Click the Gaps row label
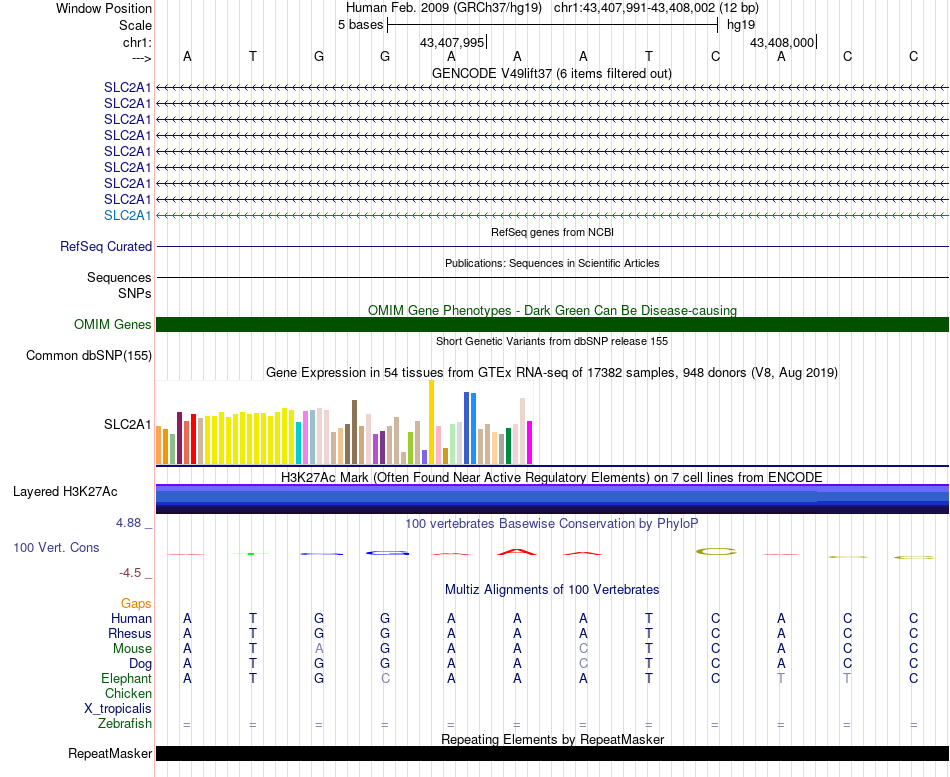Viewport: 950px width, 777px height. point(136,603)
